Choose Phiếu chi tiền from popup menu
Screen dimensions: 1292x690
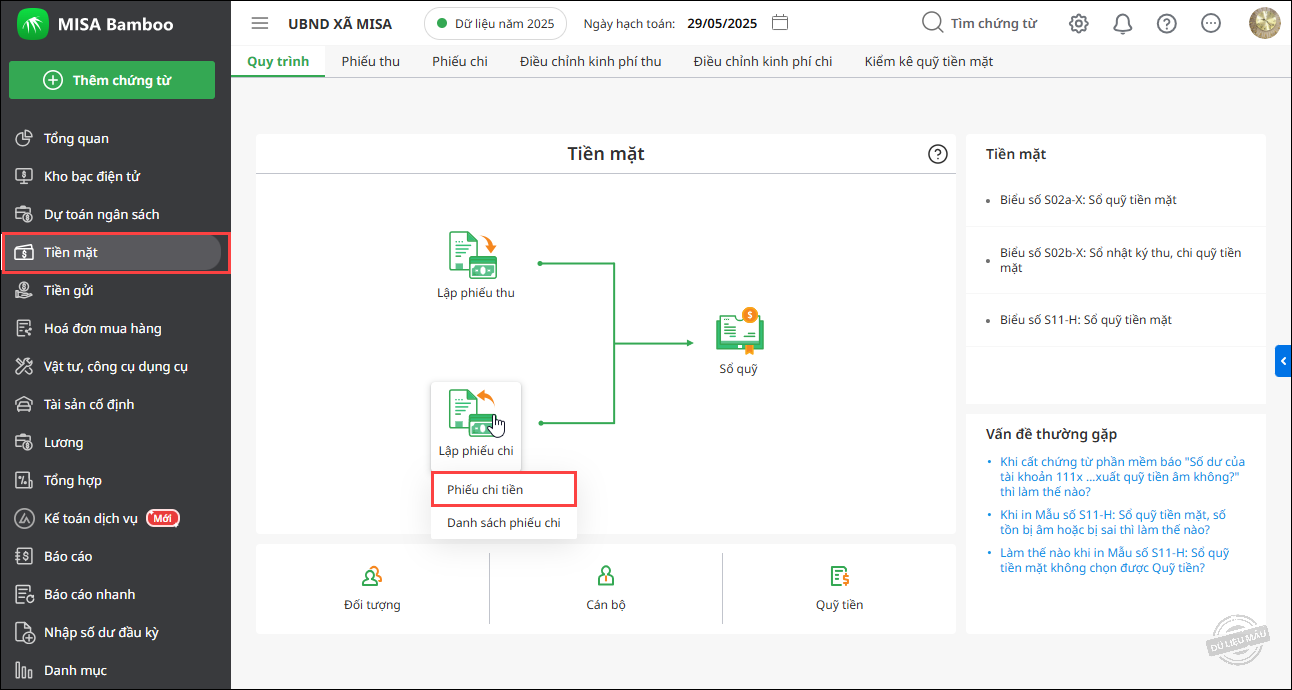click(504, 489)
